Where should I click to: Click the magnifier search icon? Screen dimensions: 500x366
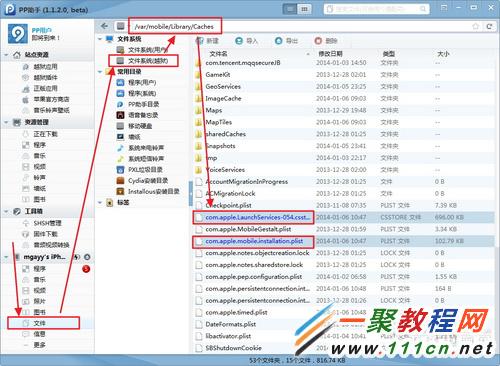(x=423, y=9)
